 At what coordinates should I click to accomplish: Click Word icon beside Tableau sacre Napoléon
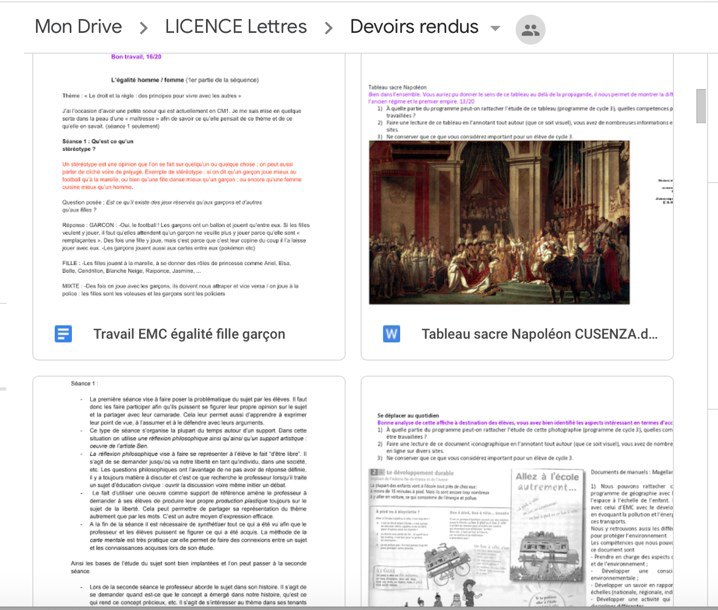coord(392,334)
